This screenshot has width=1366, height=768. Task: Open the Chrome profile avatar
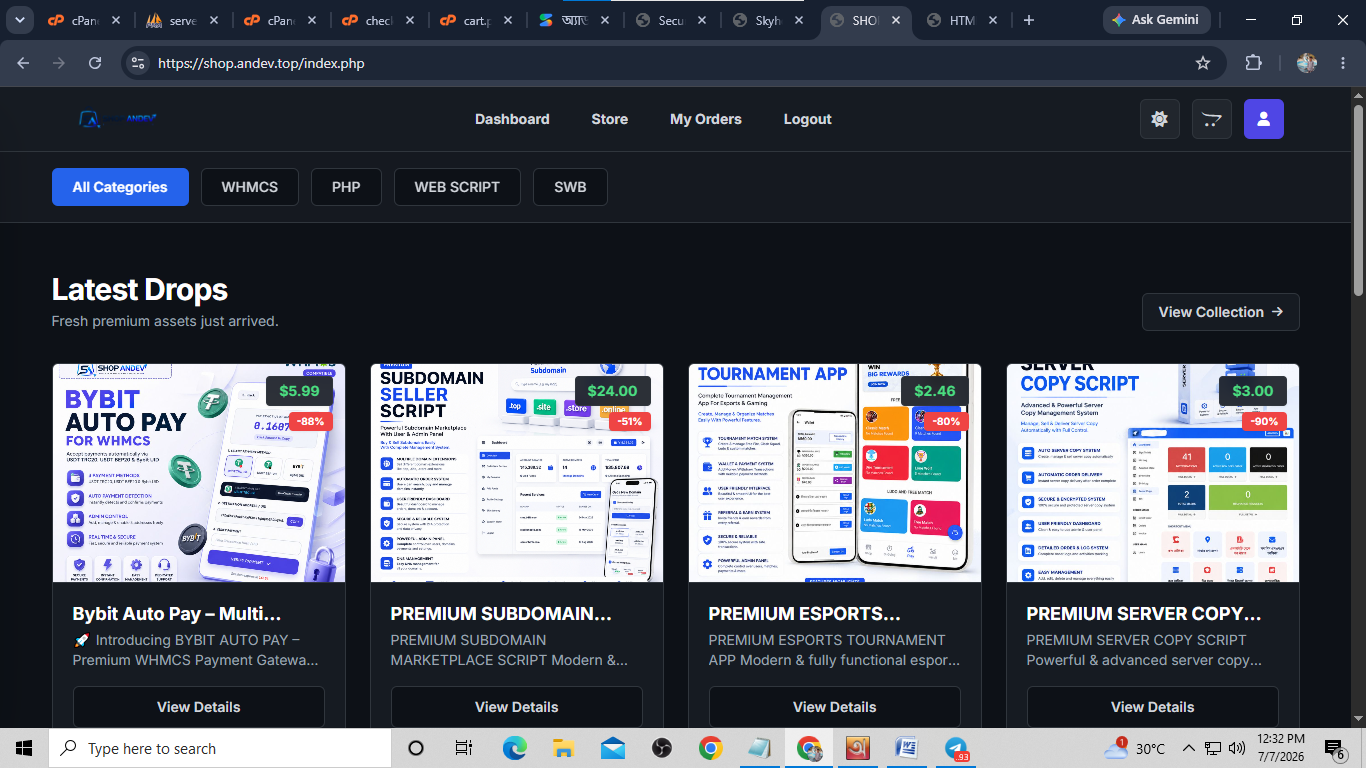click(x=1307, y=63)
